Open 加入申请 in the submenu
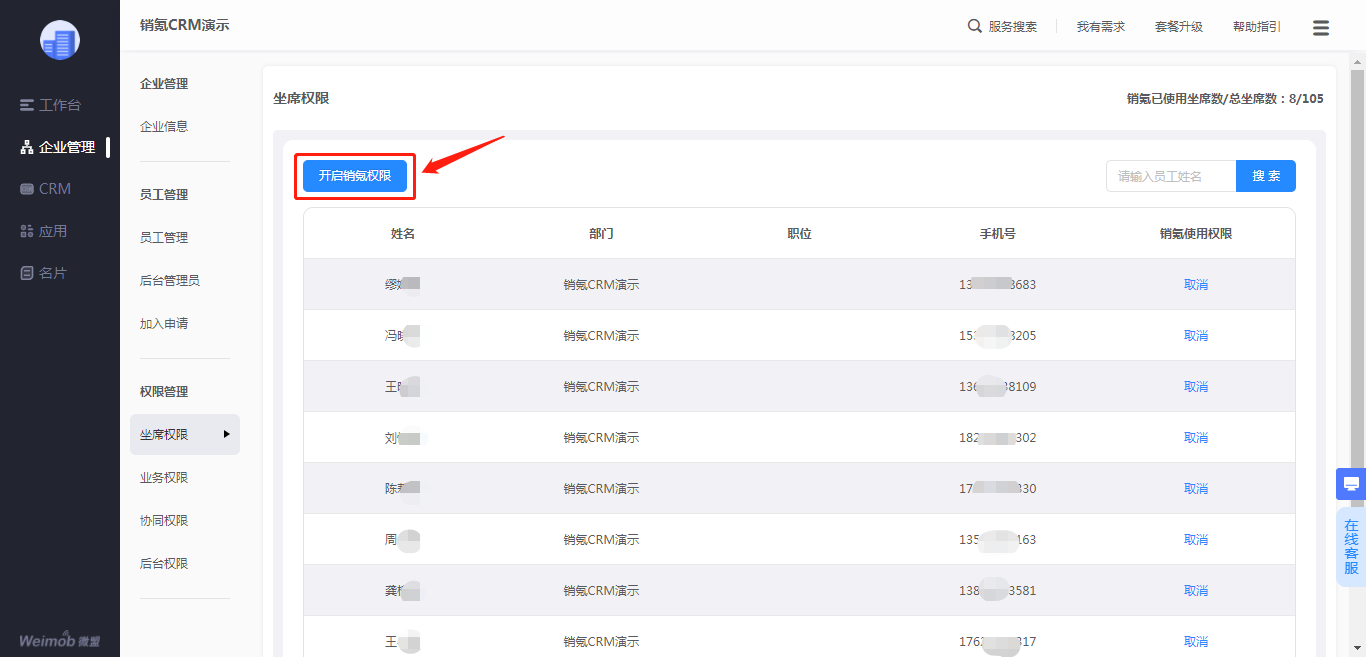This screenshot has height=657, width=1366. [164, 324]
